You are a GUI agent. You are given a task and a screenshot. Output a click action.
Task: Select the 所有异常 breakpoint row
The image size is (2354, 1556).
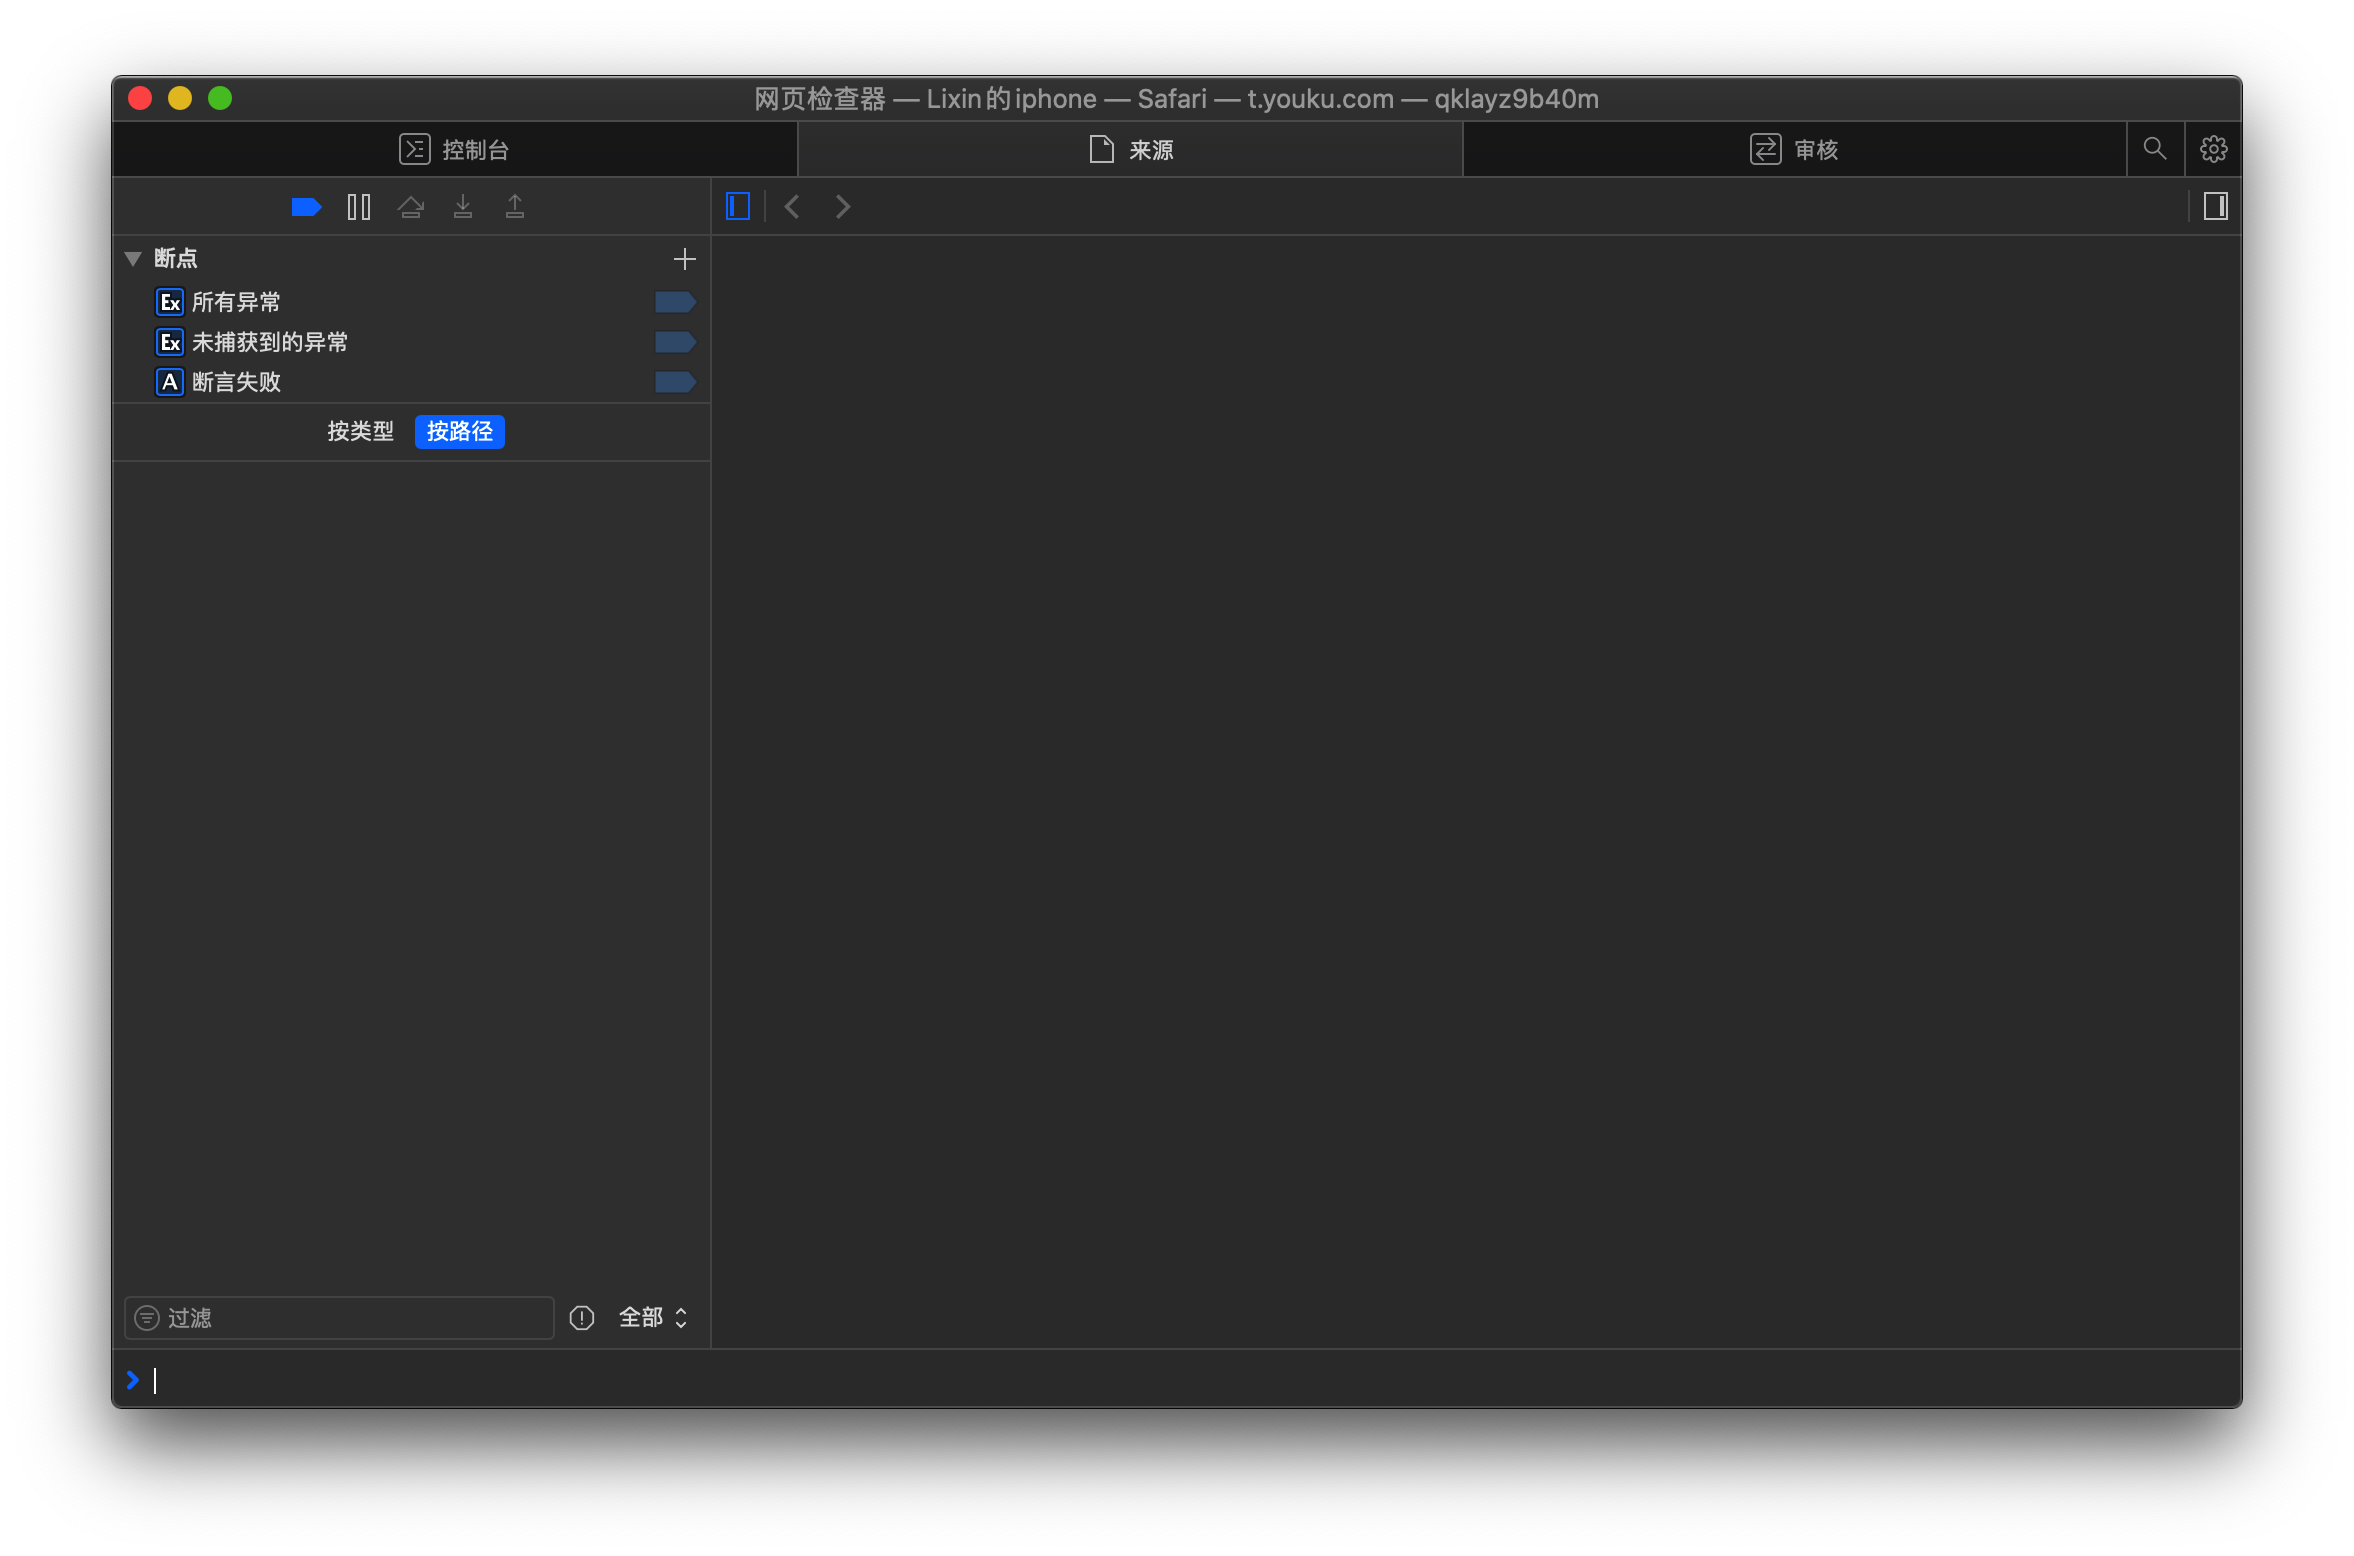point(411,302)
